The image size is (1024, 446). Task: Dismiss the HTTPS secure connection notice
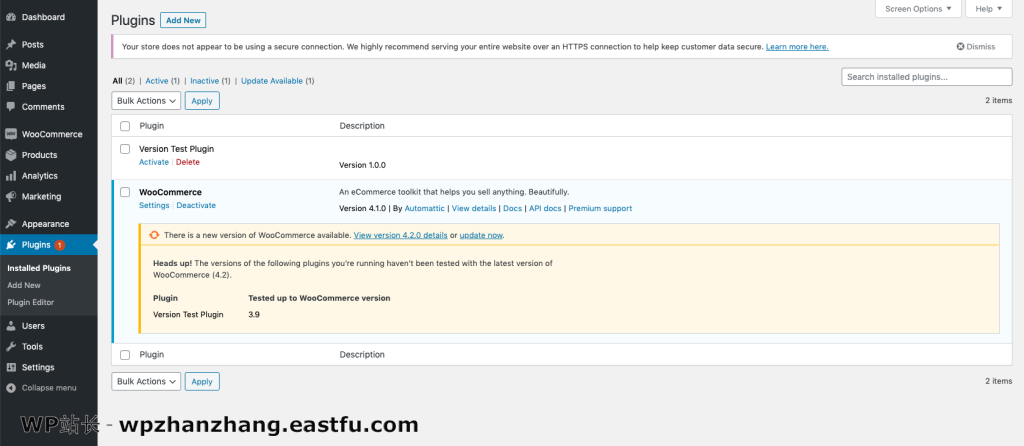tap(976, 47)
